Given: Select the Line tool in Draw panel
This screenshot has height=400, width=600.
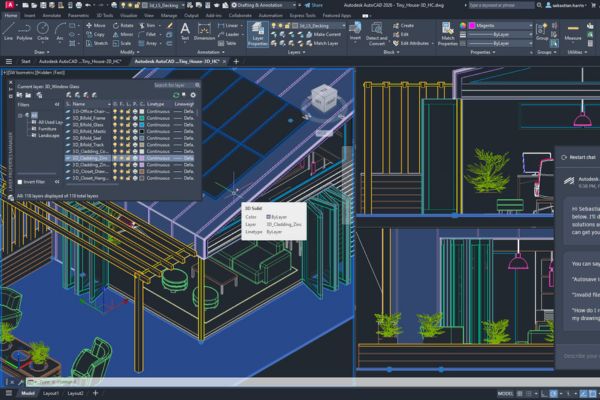Looking at the screenshot, I should [x=8, y=31].
